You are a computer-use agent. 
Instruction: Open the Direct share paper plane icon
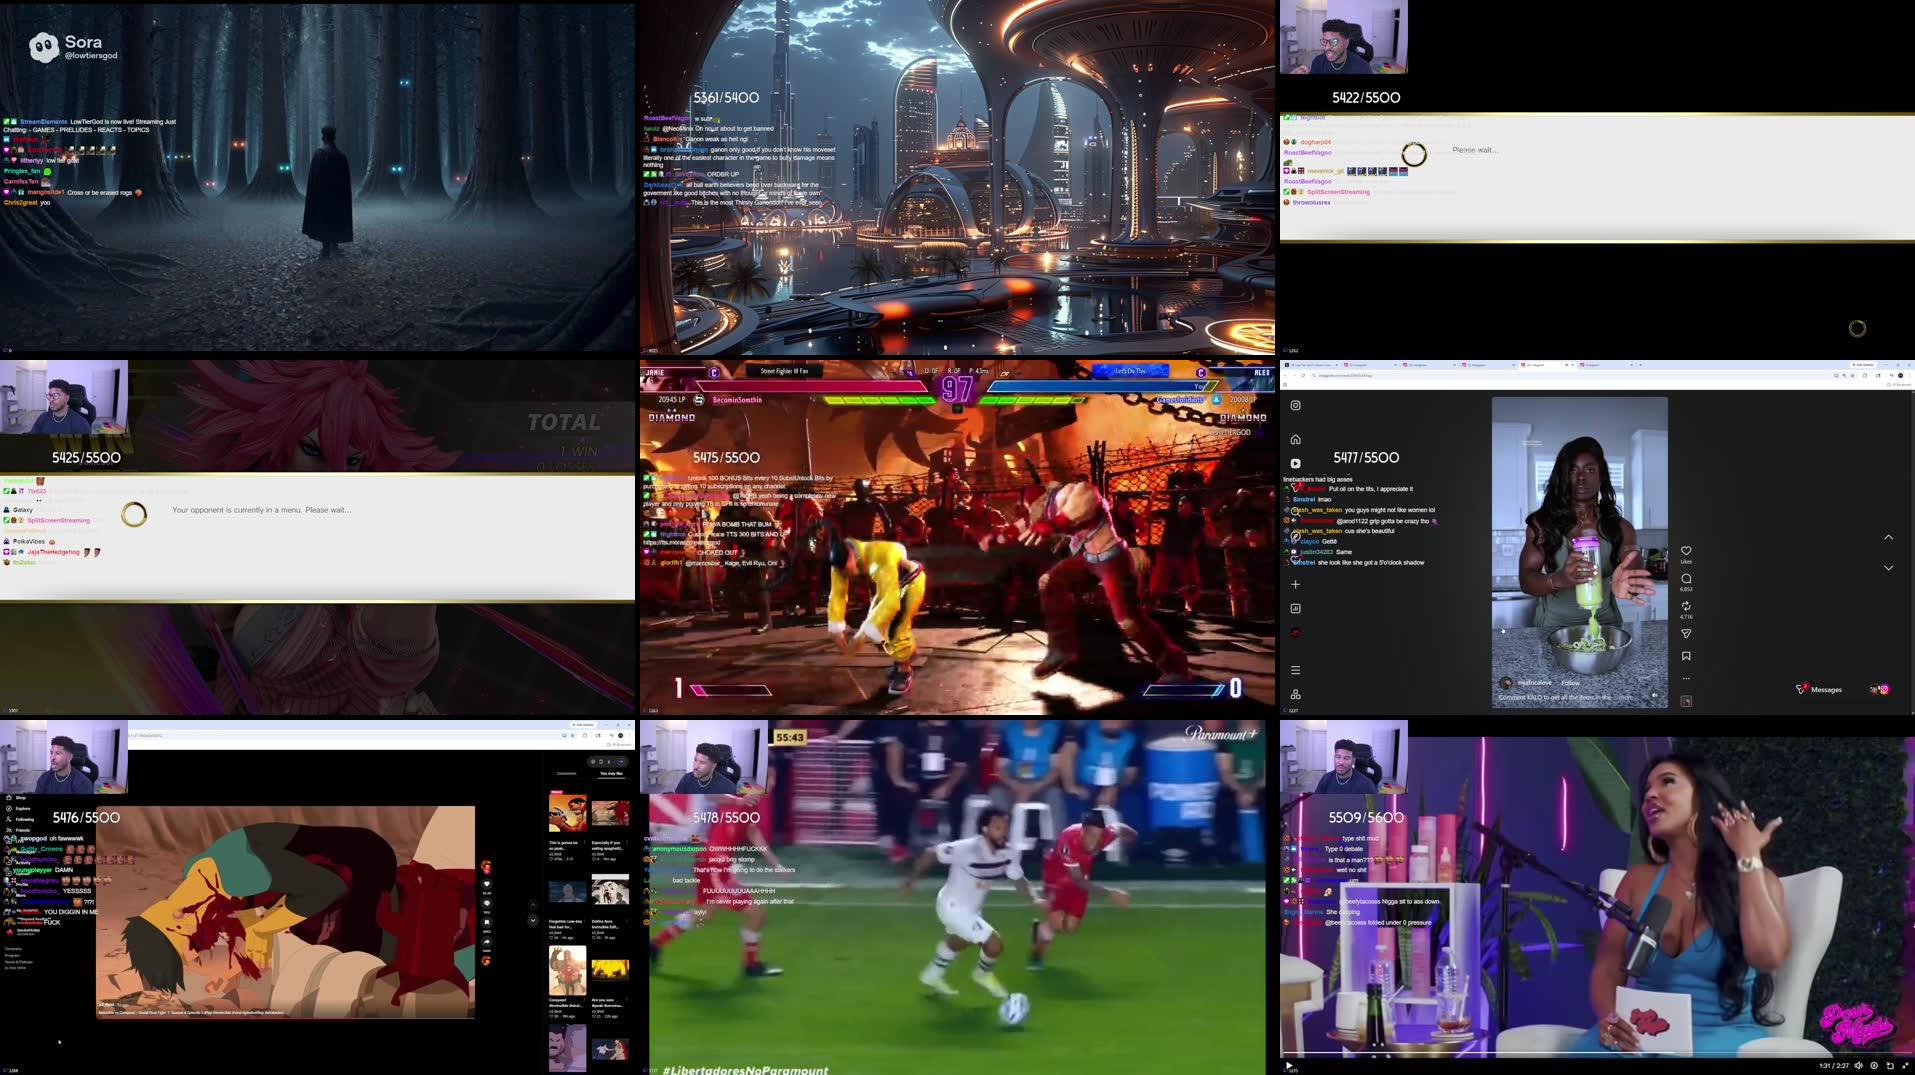1686,634
